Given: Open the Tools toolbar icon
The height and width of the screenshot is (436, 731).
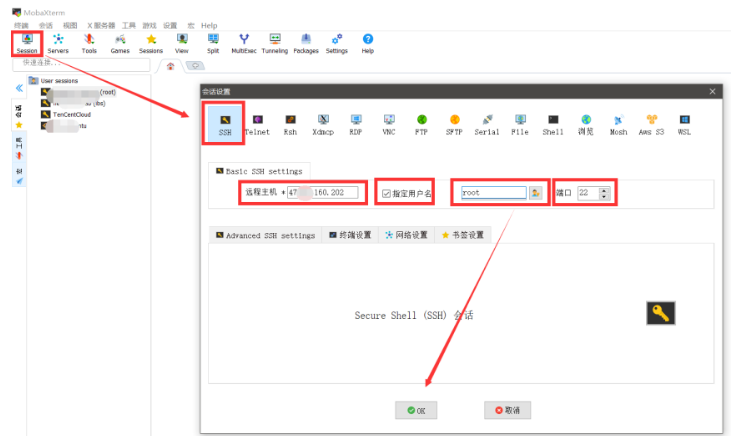Looking at the screenshot, I should (89, 44).
